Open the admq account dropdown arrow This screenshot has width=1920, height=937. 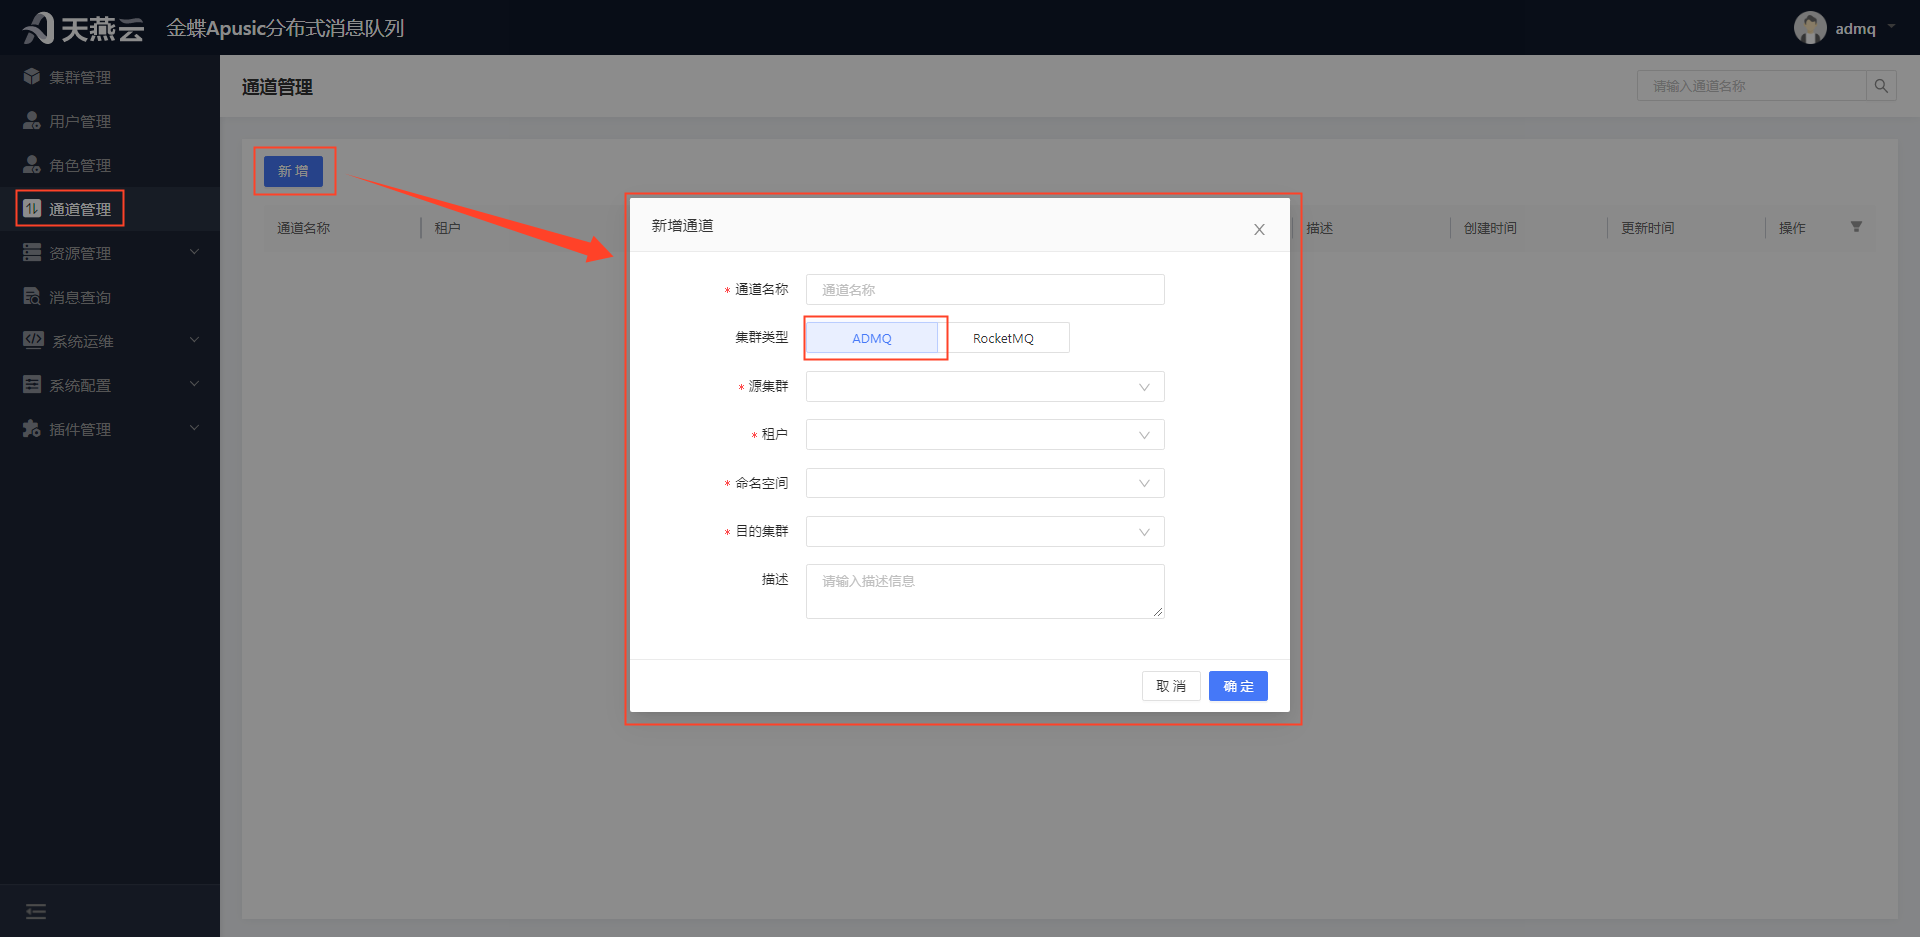(x=1891, y=28)
